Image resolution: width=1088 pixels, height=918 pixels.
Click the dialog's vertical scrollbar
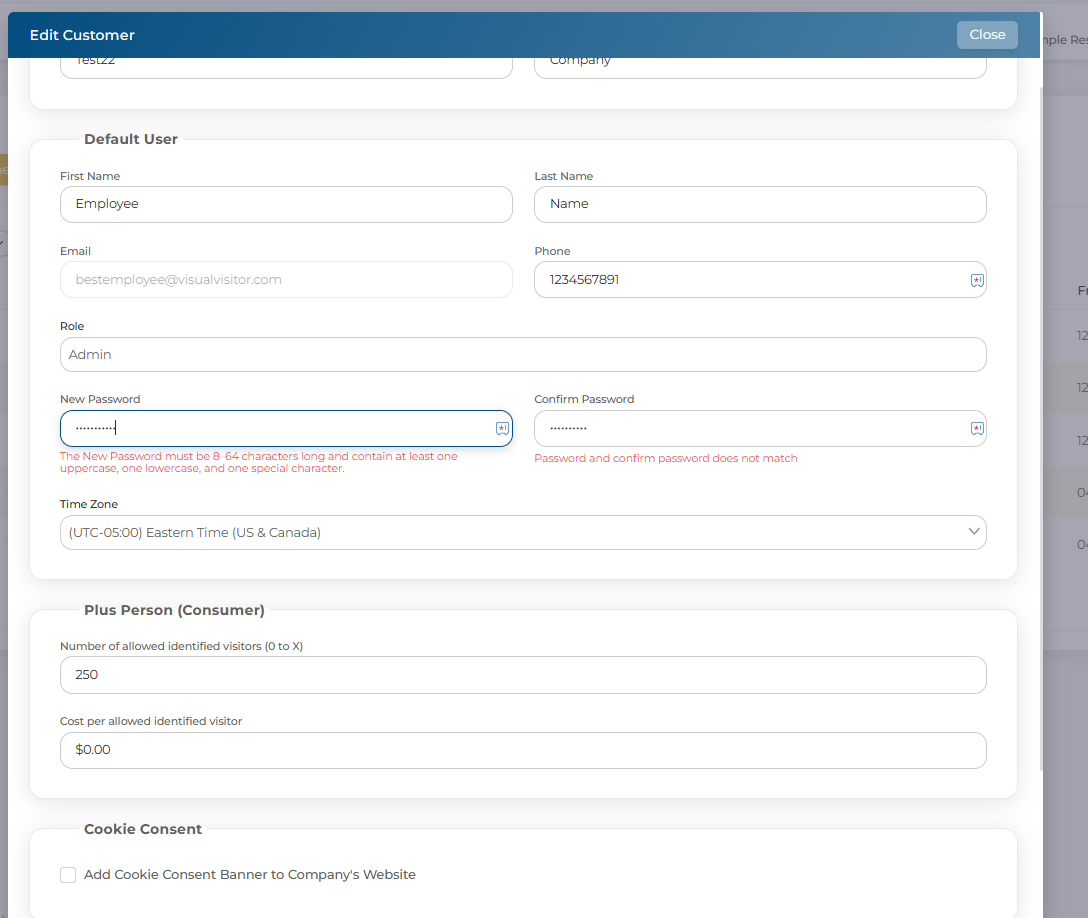pyautogui.click(x=1040, y=400)
